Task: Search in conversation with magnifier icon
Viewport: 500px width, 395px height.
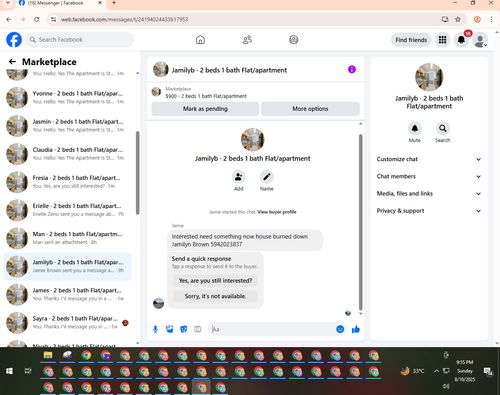Action: (443, 128)
